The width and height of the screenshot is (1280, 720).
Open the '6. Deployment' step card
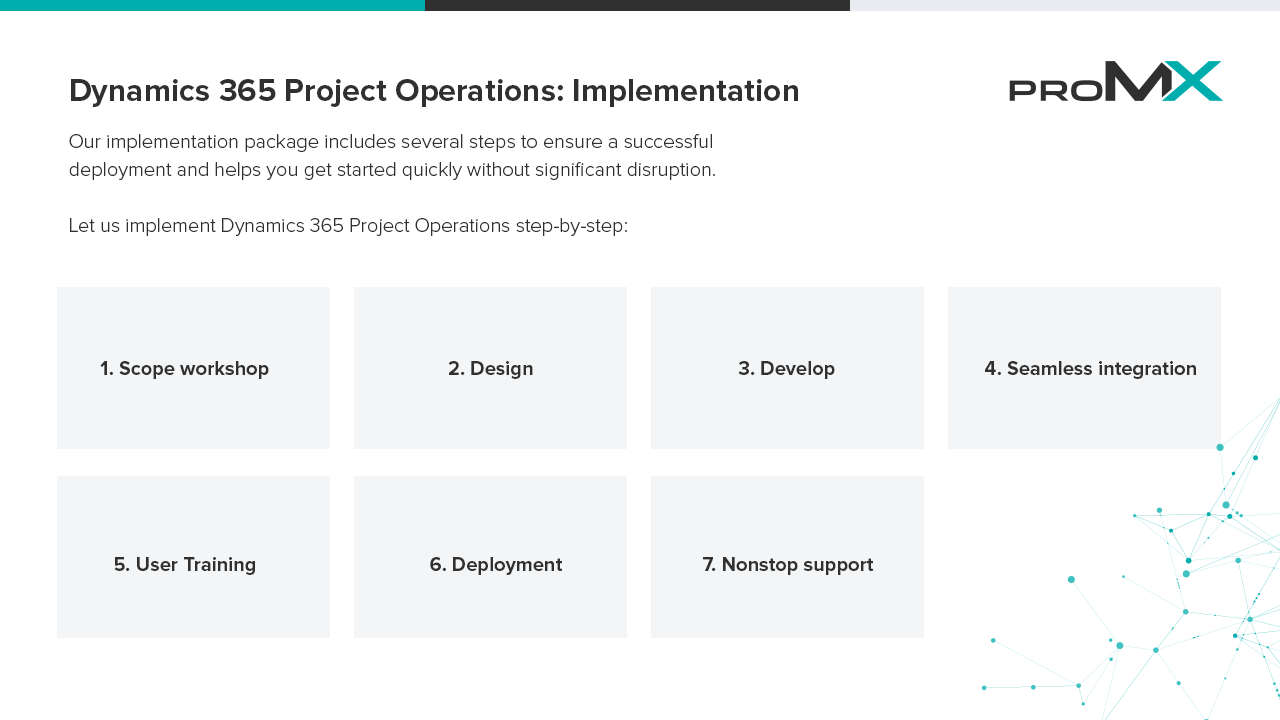click(x=490, y=557)
